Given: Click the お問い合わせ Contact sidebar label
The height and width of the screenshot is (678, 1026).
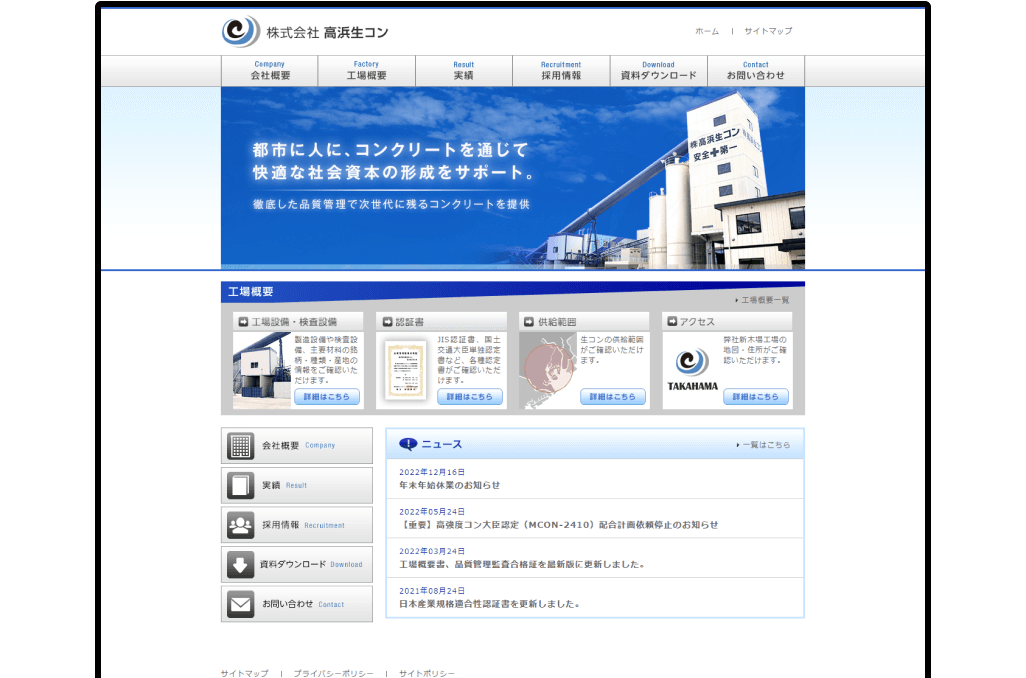Looking at the screenshot, I should [x=303, y=604].
